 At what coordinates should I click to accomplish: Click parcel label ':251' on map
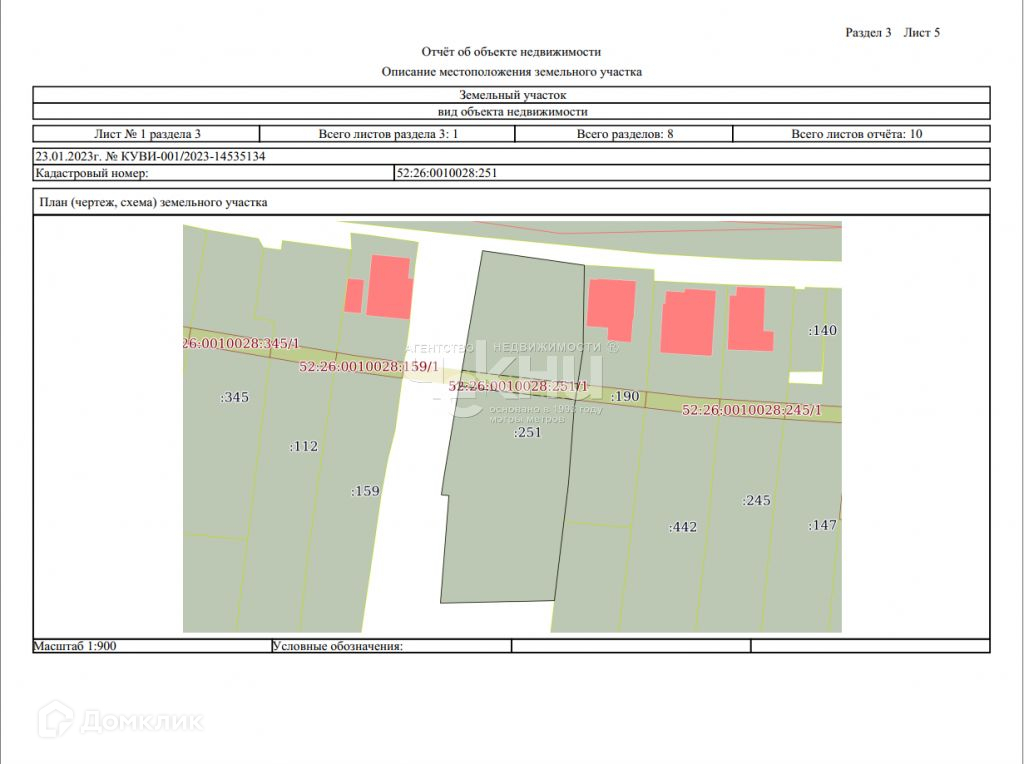click(528, 432)
